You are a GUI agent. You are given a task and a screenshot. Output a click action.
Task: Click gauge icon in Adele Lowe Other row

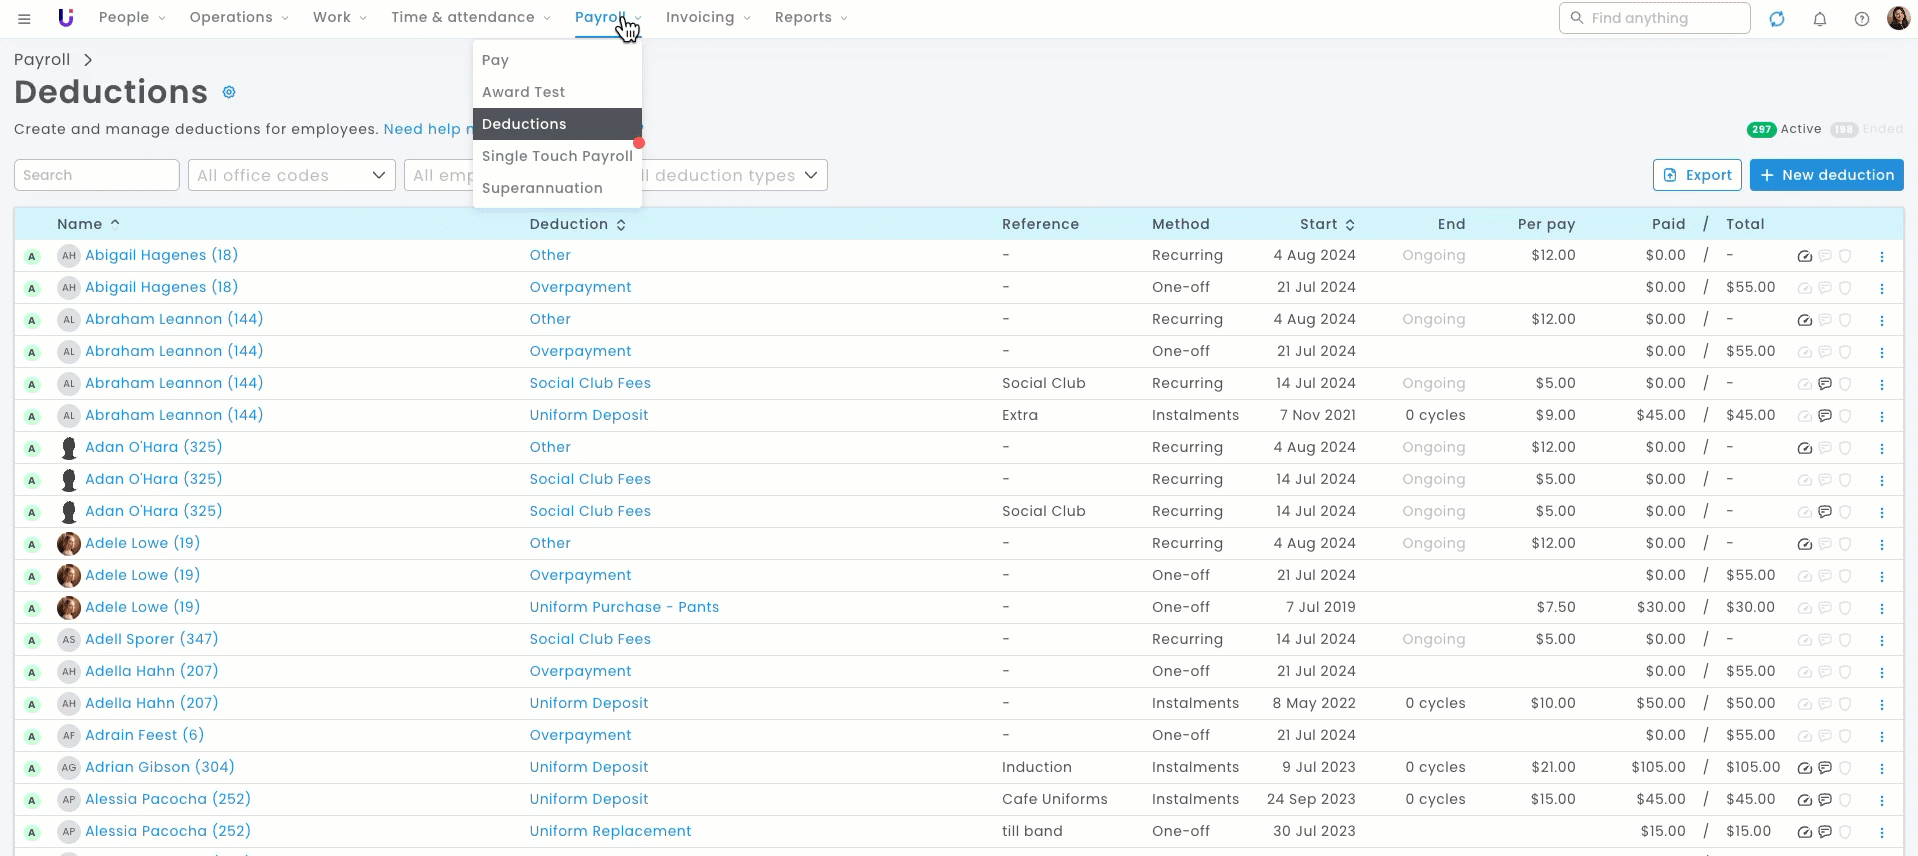pyautogui.click(x=1805, y=544)
